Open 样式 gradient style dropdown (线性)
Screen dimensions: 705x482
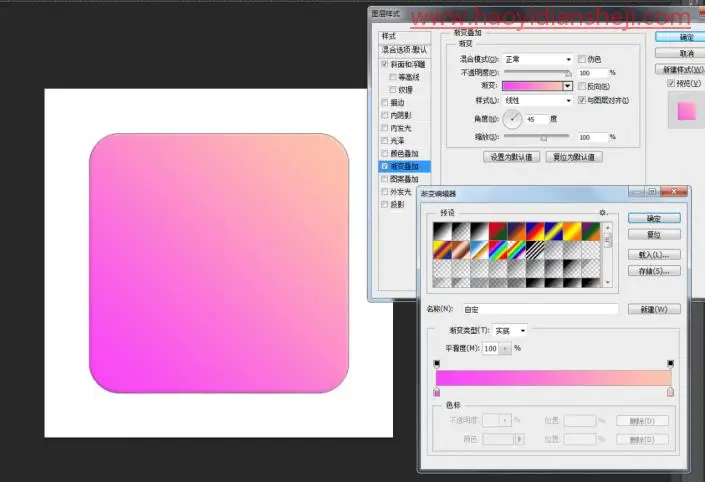click(538, 100)
